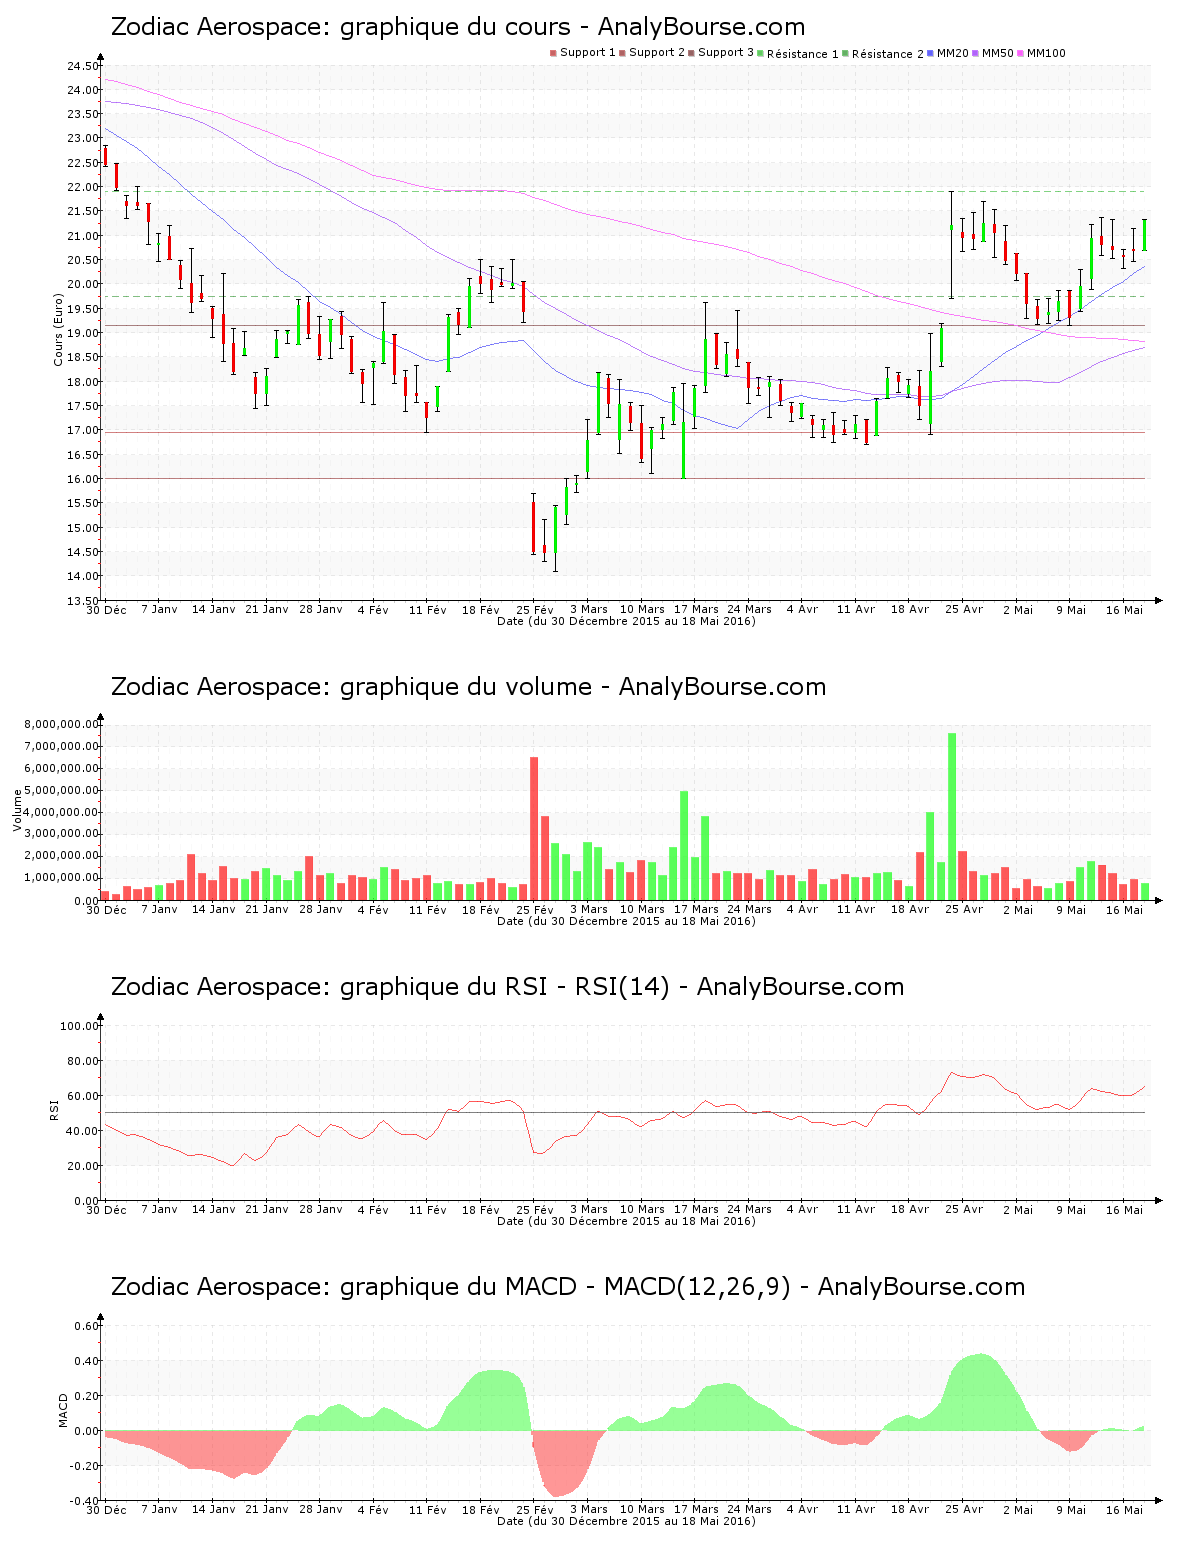
Task: Click the 'Cours (Euro)' vertical axis label
Action: [58, 330]
